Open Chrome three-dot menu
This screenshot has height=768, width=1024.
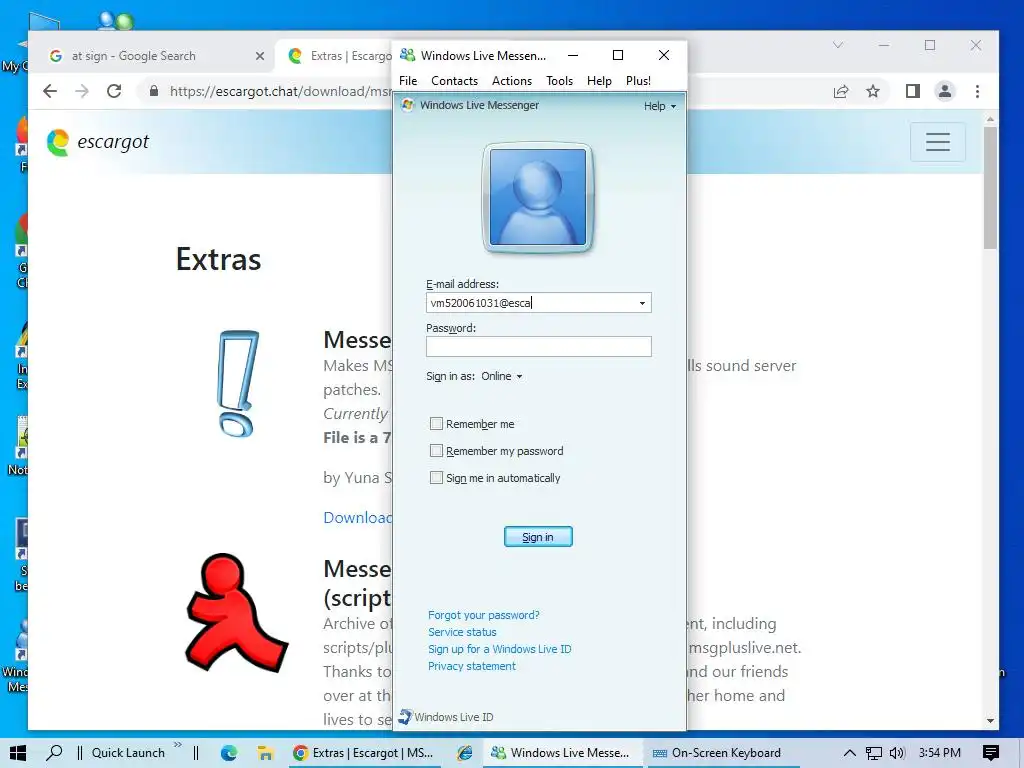[977, 91]
